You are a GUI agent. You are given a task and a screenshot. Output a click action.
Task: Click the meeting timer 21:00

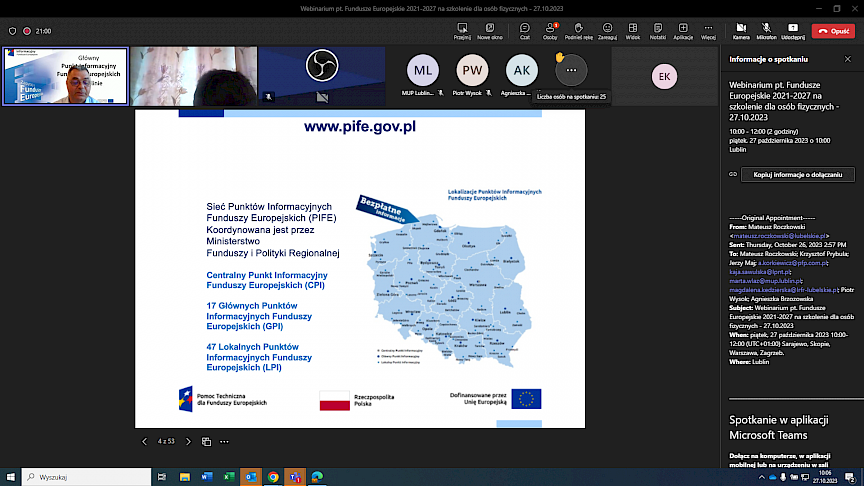pyautogui.click(x=44, y=31)
